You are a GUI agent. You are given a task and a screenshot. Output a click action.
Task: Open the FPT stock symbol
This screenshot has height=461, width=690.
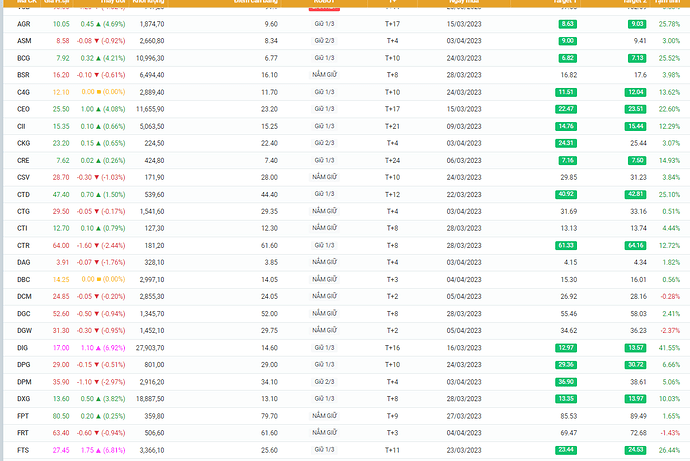(x=23, y=414)
